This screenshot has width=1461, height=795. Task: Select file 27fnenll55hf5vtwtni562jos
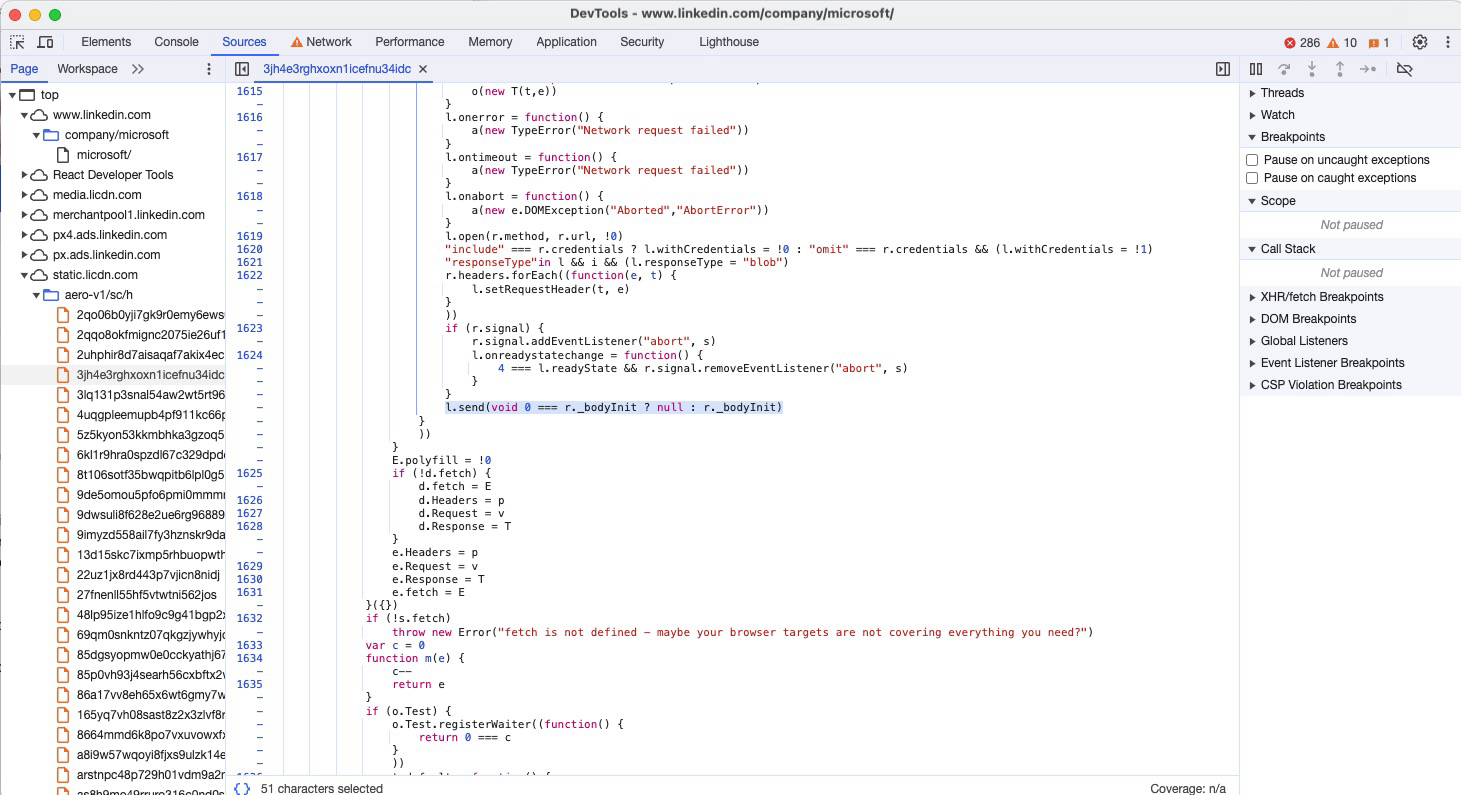coord(146,594)
